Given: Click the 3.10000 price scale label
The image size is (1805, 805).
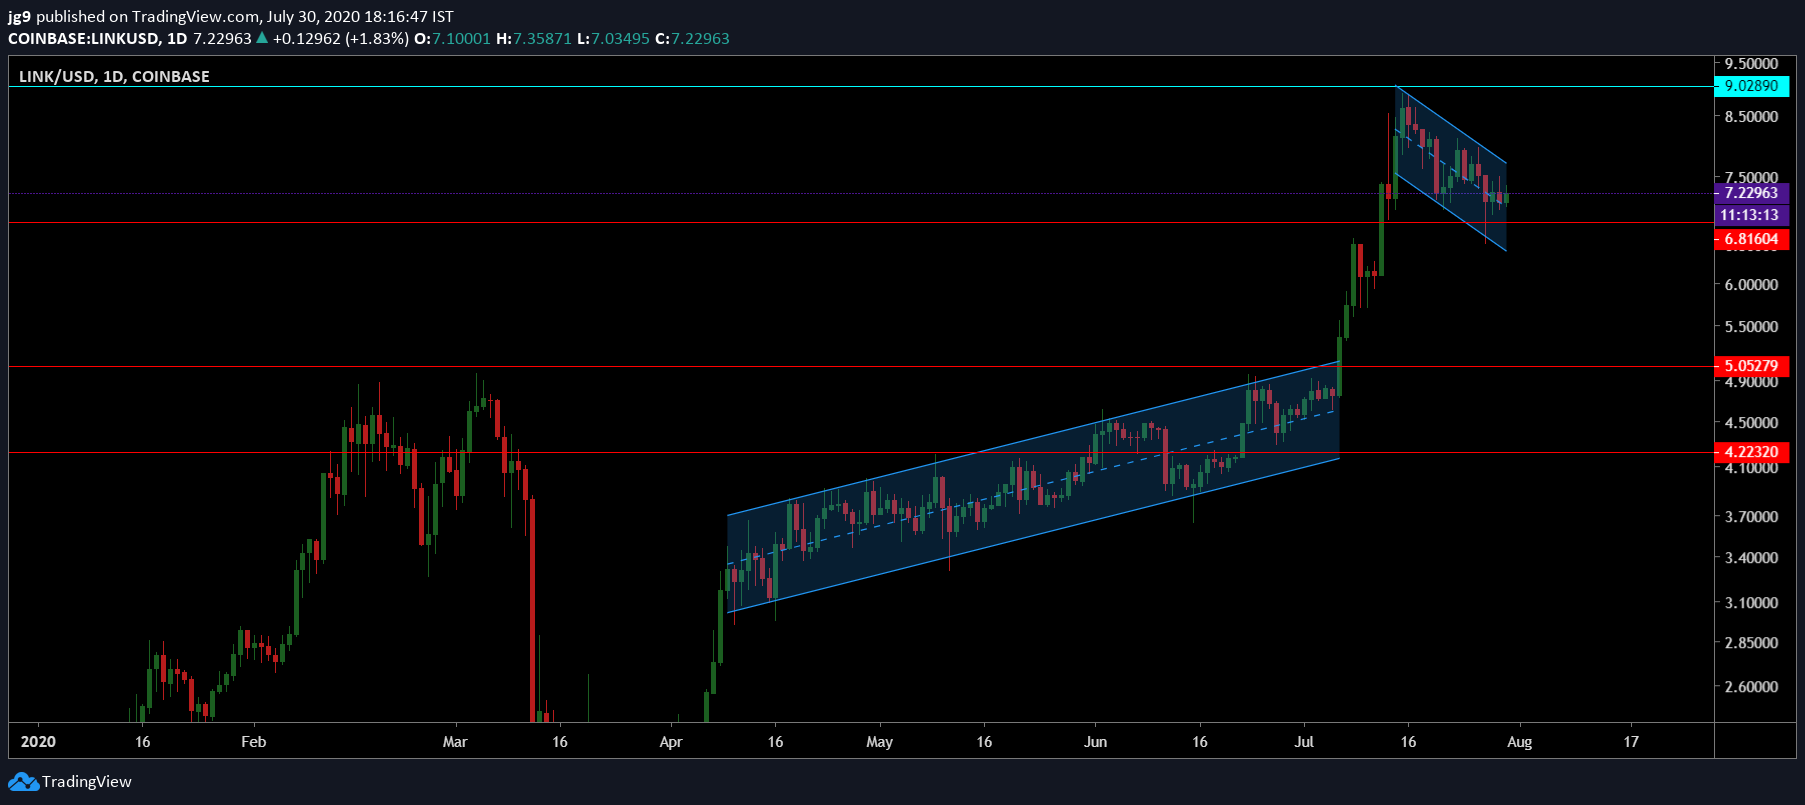Looking at the screenshot, I should (x=1751, y=602).
